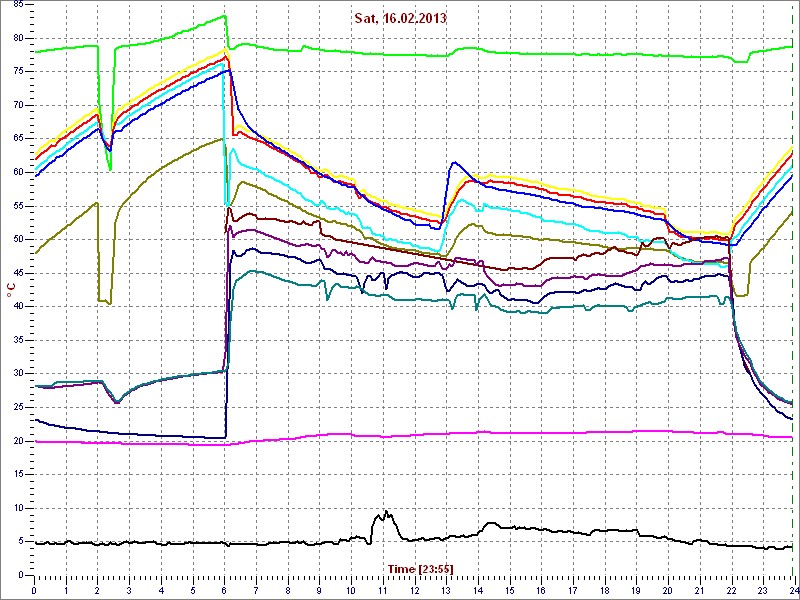The height and width of the screenshot is (600, 800).
Task: Click hour label 4 on time axis
Action: point(161,590)
